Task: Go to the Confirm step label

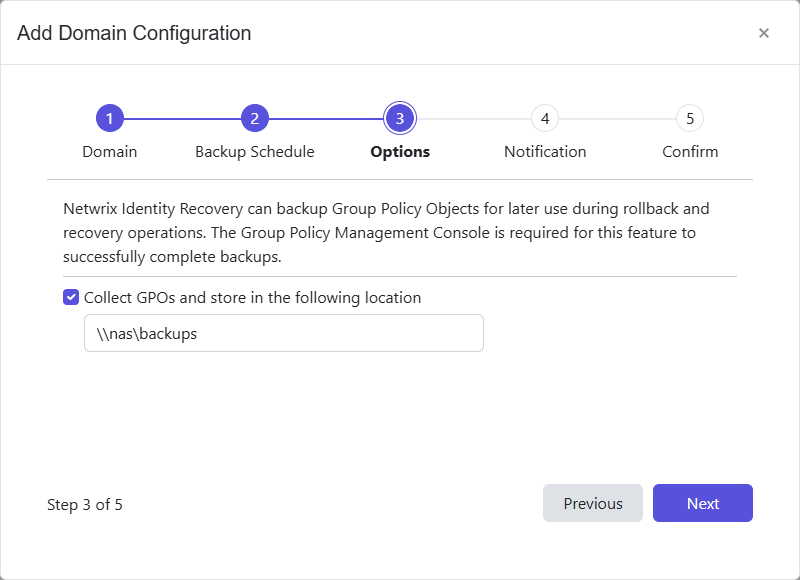Action: click(689, 151)
